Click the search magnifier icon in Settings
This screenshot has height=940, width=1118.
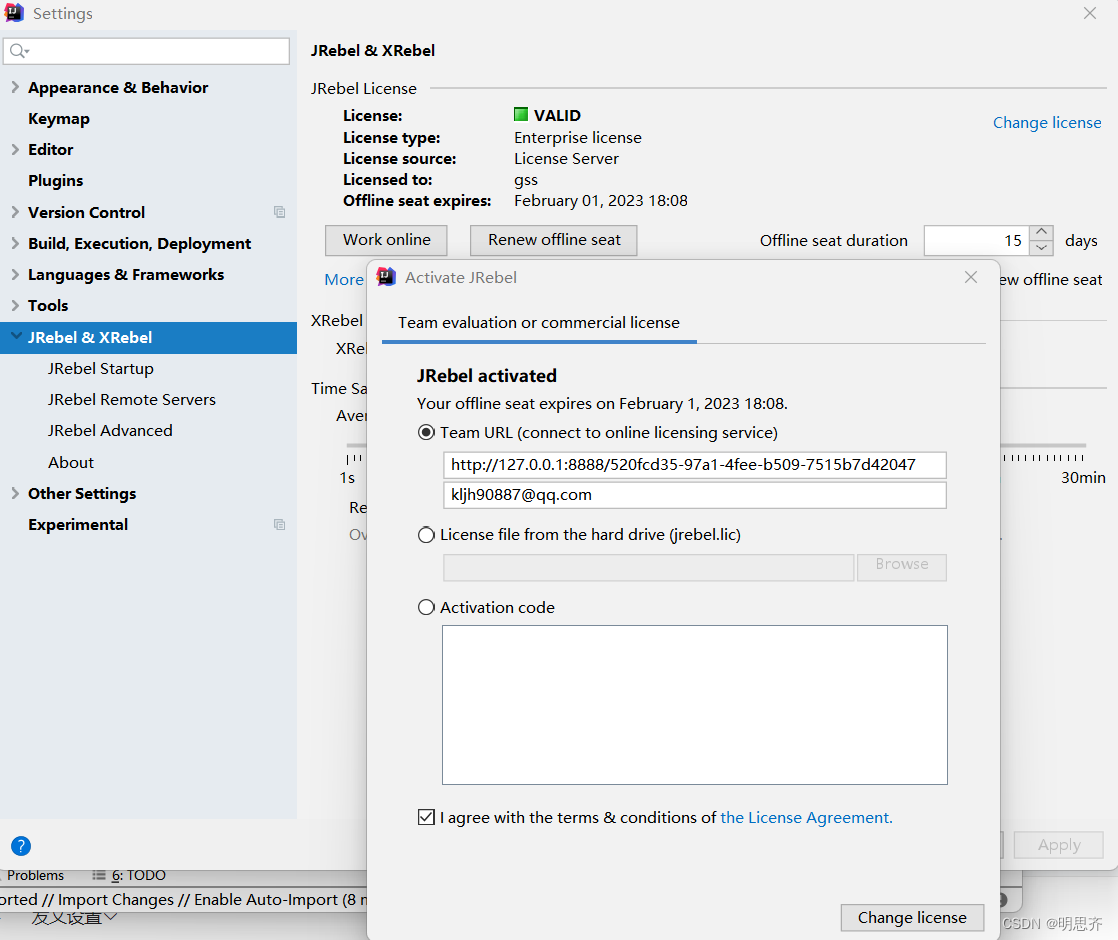click(x=19, y=51)
